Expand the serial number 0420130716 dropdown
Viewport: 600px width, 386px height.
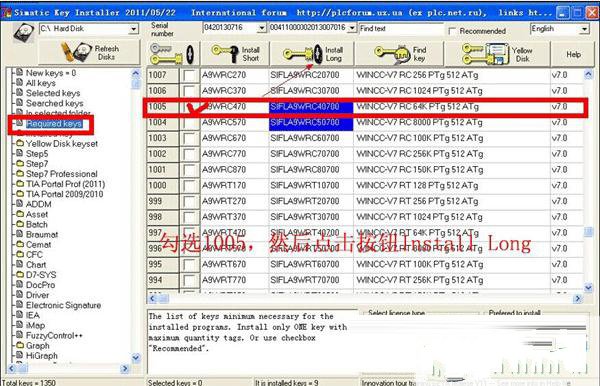(261, 28)
